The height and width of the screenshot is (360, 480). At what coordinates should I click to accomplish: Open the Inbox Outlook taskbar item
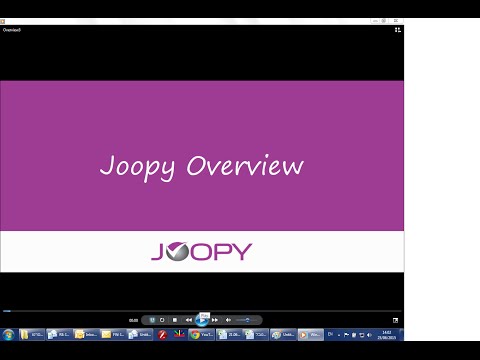pyautogui.click(x=86, y=334)
